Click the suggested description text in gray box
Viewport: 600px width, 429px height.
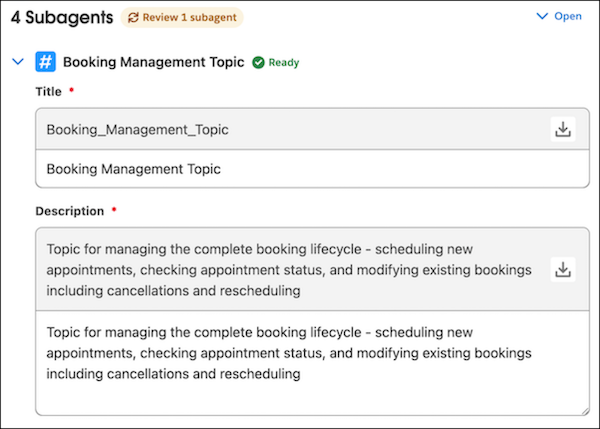pos(289,270)
